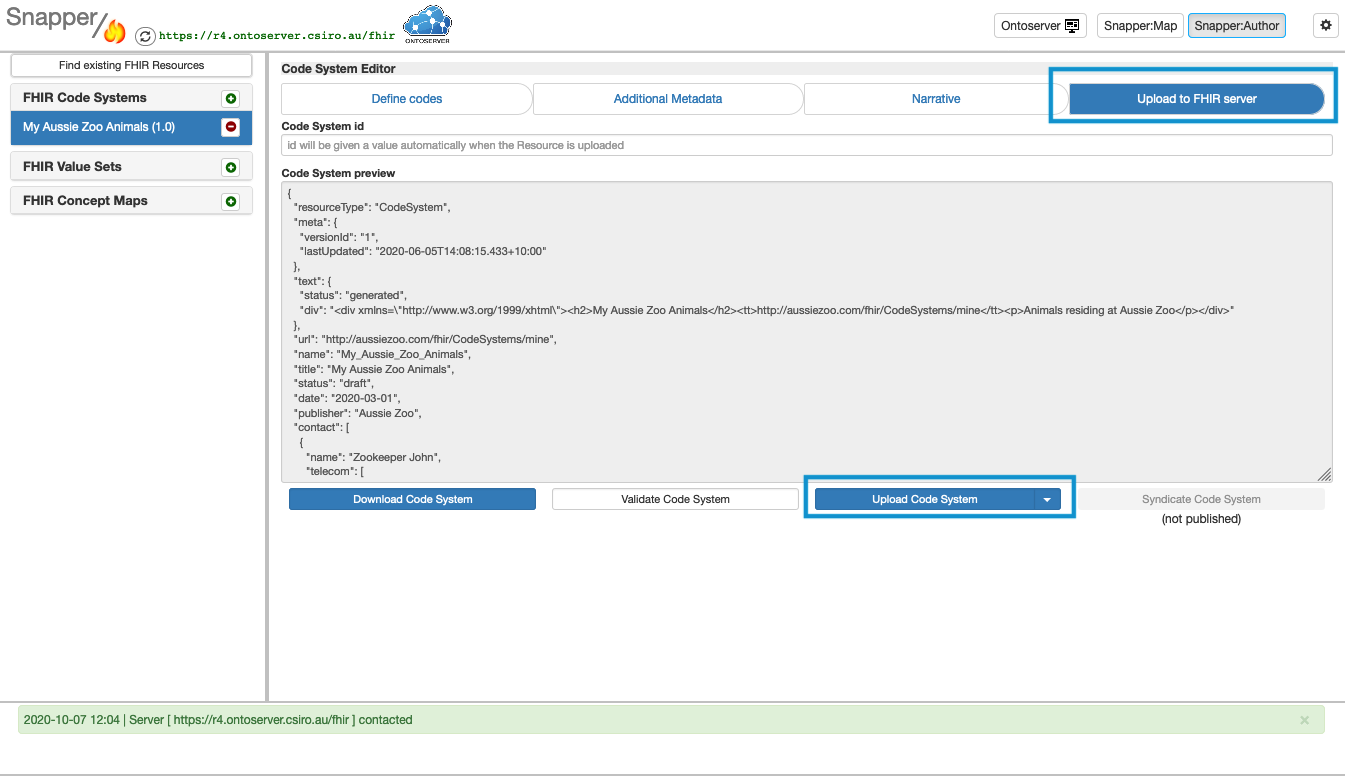This screenshot has width=1347, height=777.
Task: Click Upload Code System button
Action: [x=925, y=499]
